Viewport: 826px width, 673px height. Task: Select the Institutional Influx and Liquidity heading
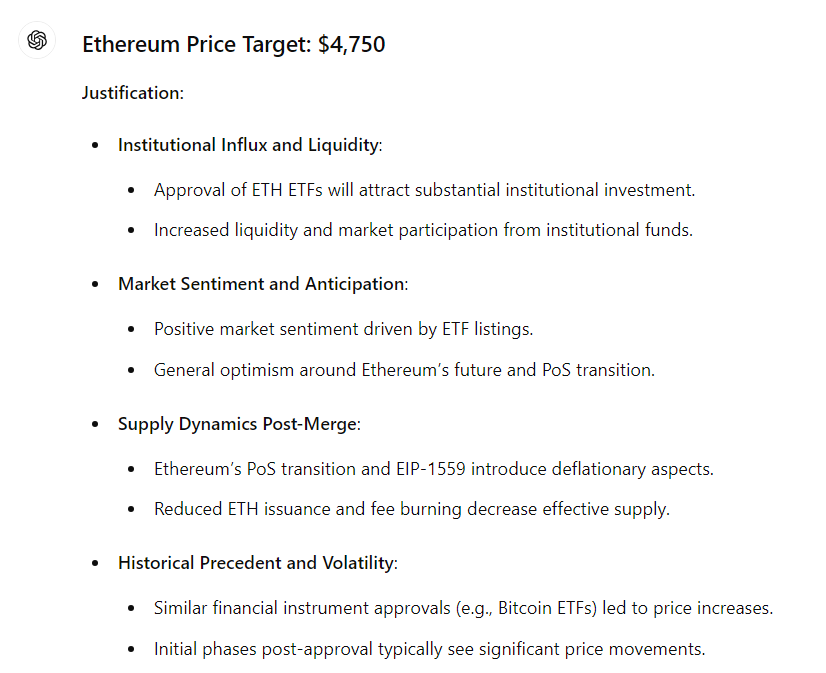click(x=248, y=145)
